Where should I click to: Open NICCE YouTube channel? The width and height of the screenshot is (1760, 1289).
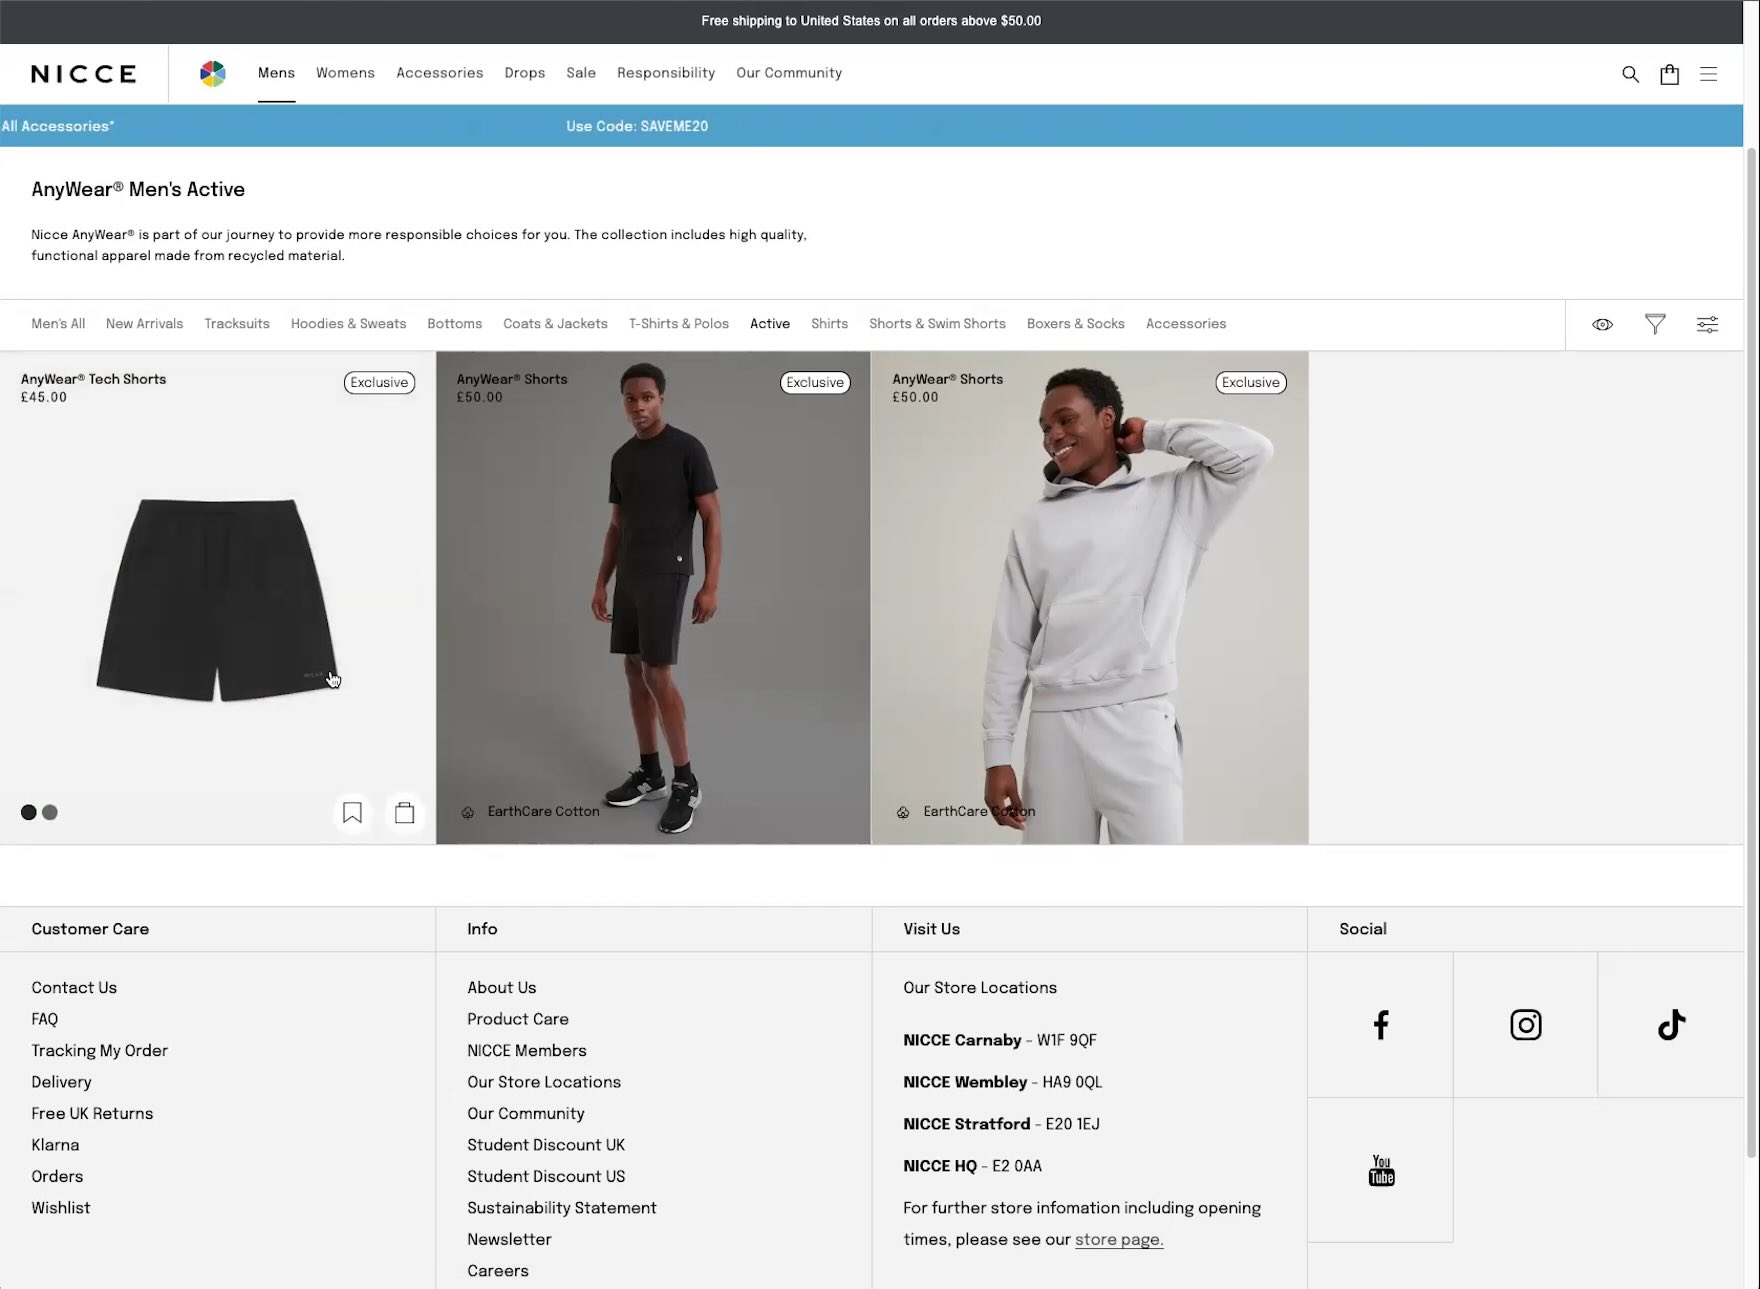click(x=1381, y=1170)
